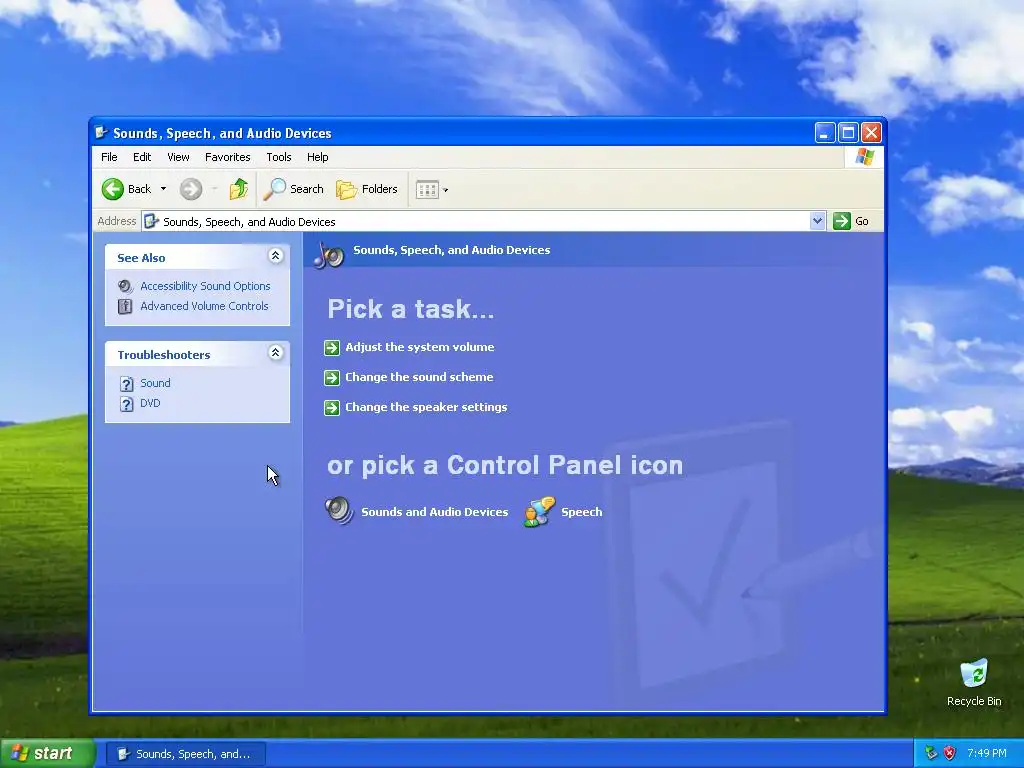Viewport: 1024px width, 768px height.
Task: Collapse the See Also panel
Action: point(276,256)
